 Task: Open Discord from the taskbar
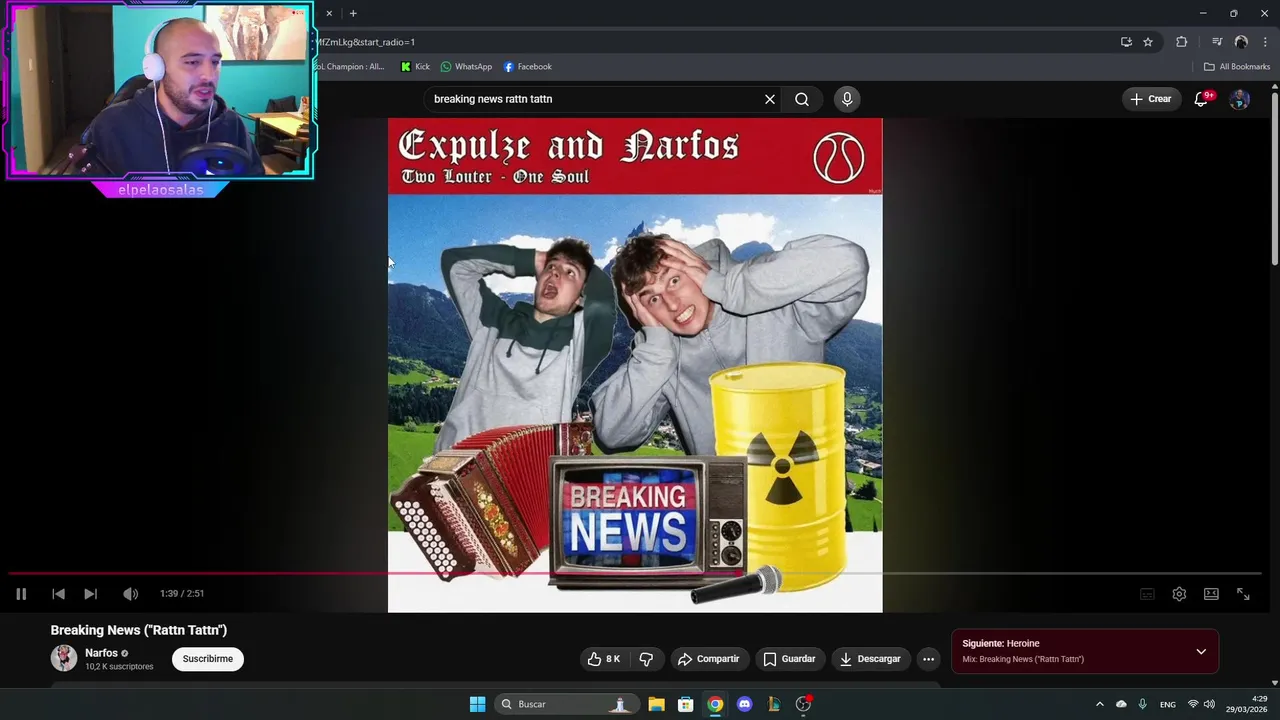(x=744, y=704)
